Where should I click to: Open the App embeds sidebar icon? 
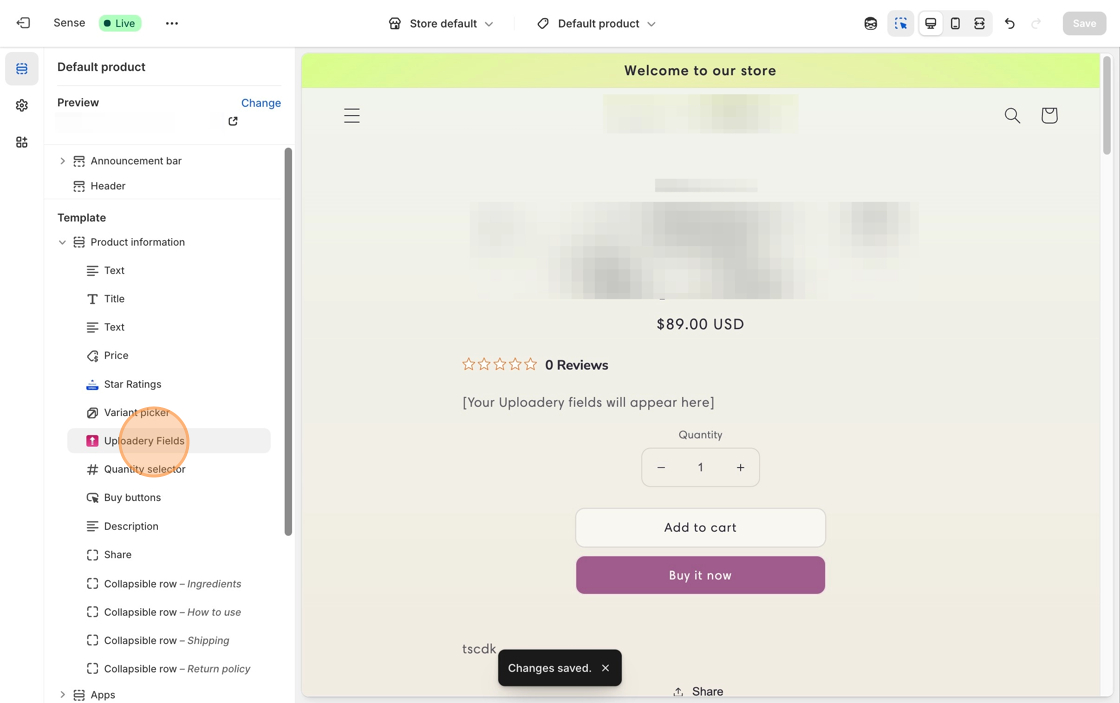(22, 143)
